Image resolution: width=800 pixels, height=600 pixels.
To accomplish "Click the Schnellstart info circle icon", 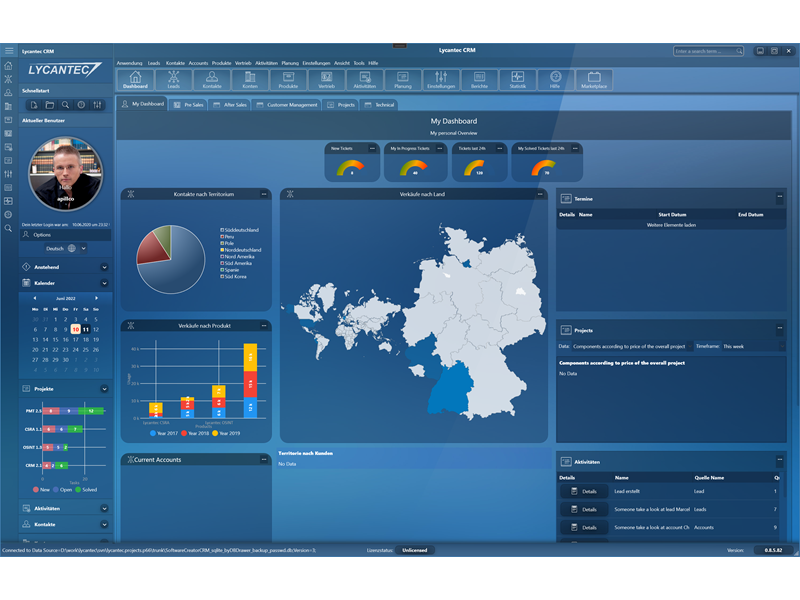I will [x=81, y=105].
